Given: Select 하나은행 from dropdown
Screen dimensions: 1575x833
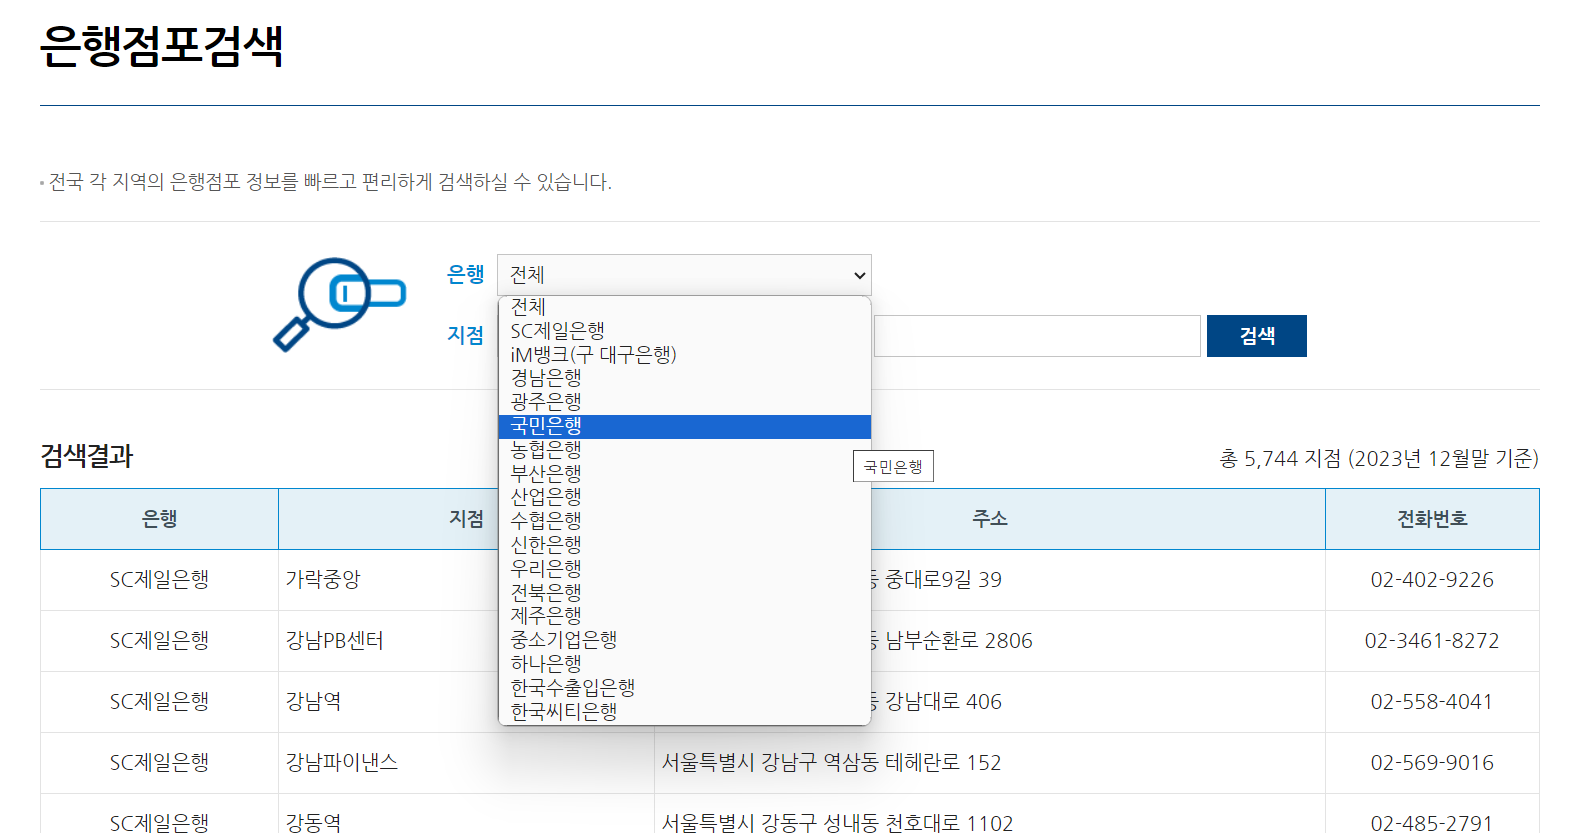Looking at the screenshot, I should tap(684, 664).
